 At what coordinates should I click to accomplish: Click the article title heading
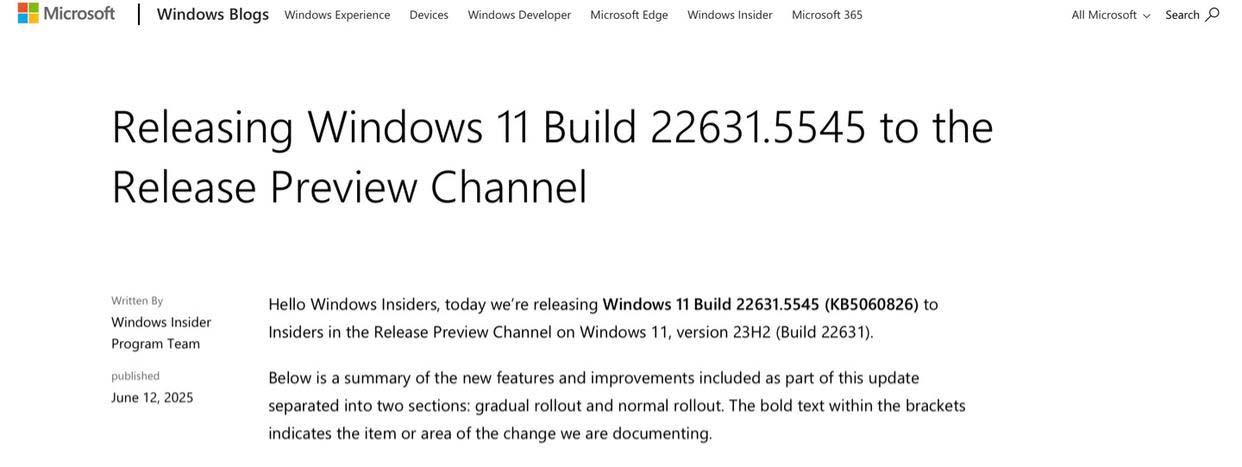[x=552, y=156]
